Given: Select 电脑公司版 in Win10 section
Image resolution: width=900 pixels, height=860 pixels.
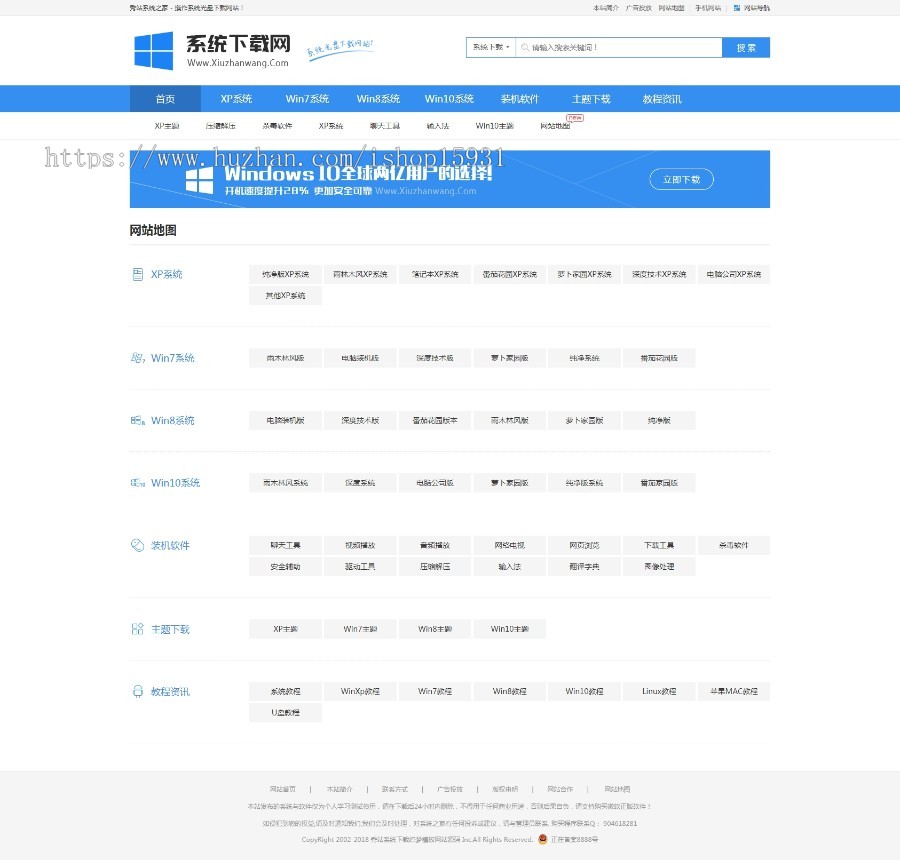Looking at the screenshot, I should coord(435,483).
